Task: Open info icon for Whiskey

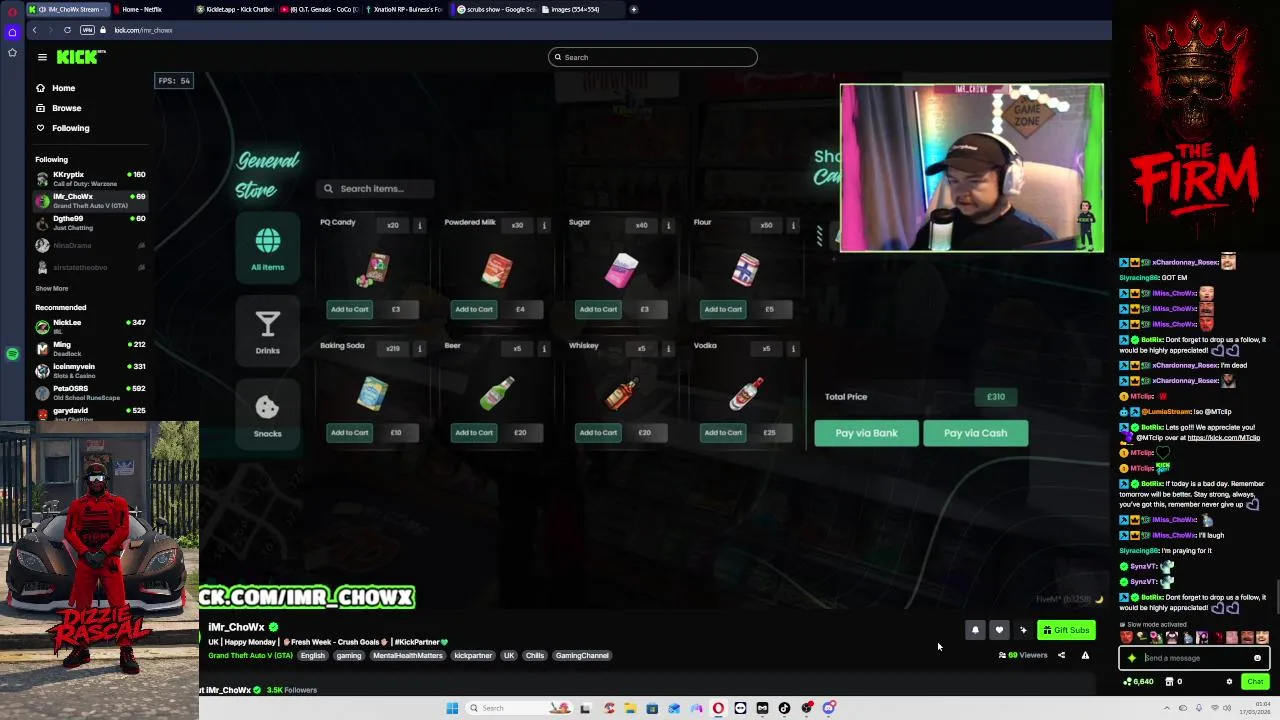Action: [x=668, y=348]
